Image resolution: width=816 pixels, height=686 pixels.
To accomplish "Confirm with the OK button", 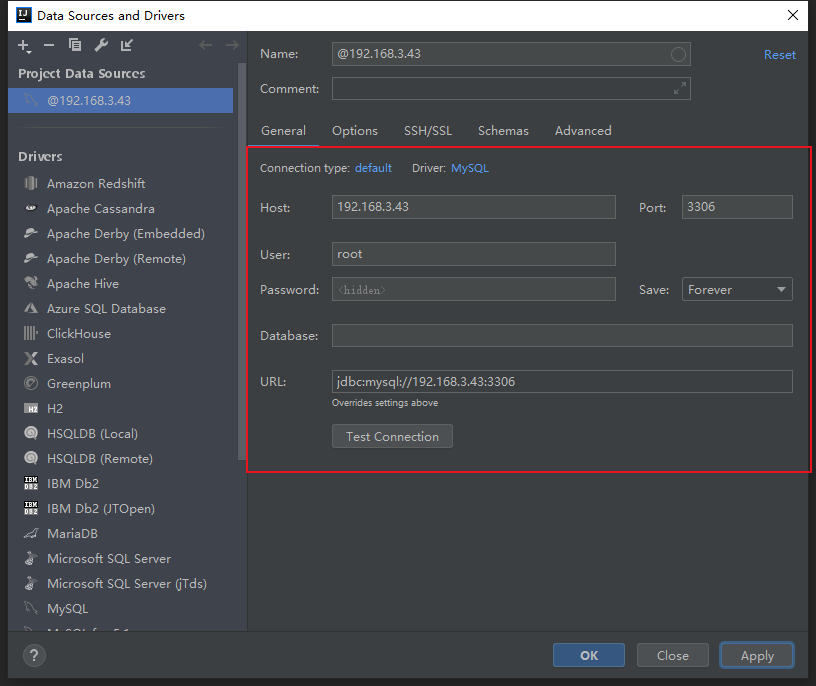I will pyautogui.click(x=589, y=655).
